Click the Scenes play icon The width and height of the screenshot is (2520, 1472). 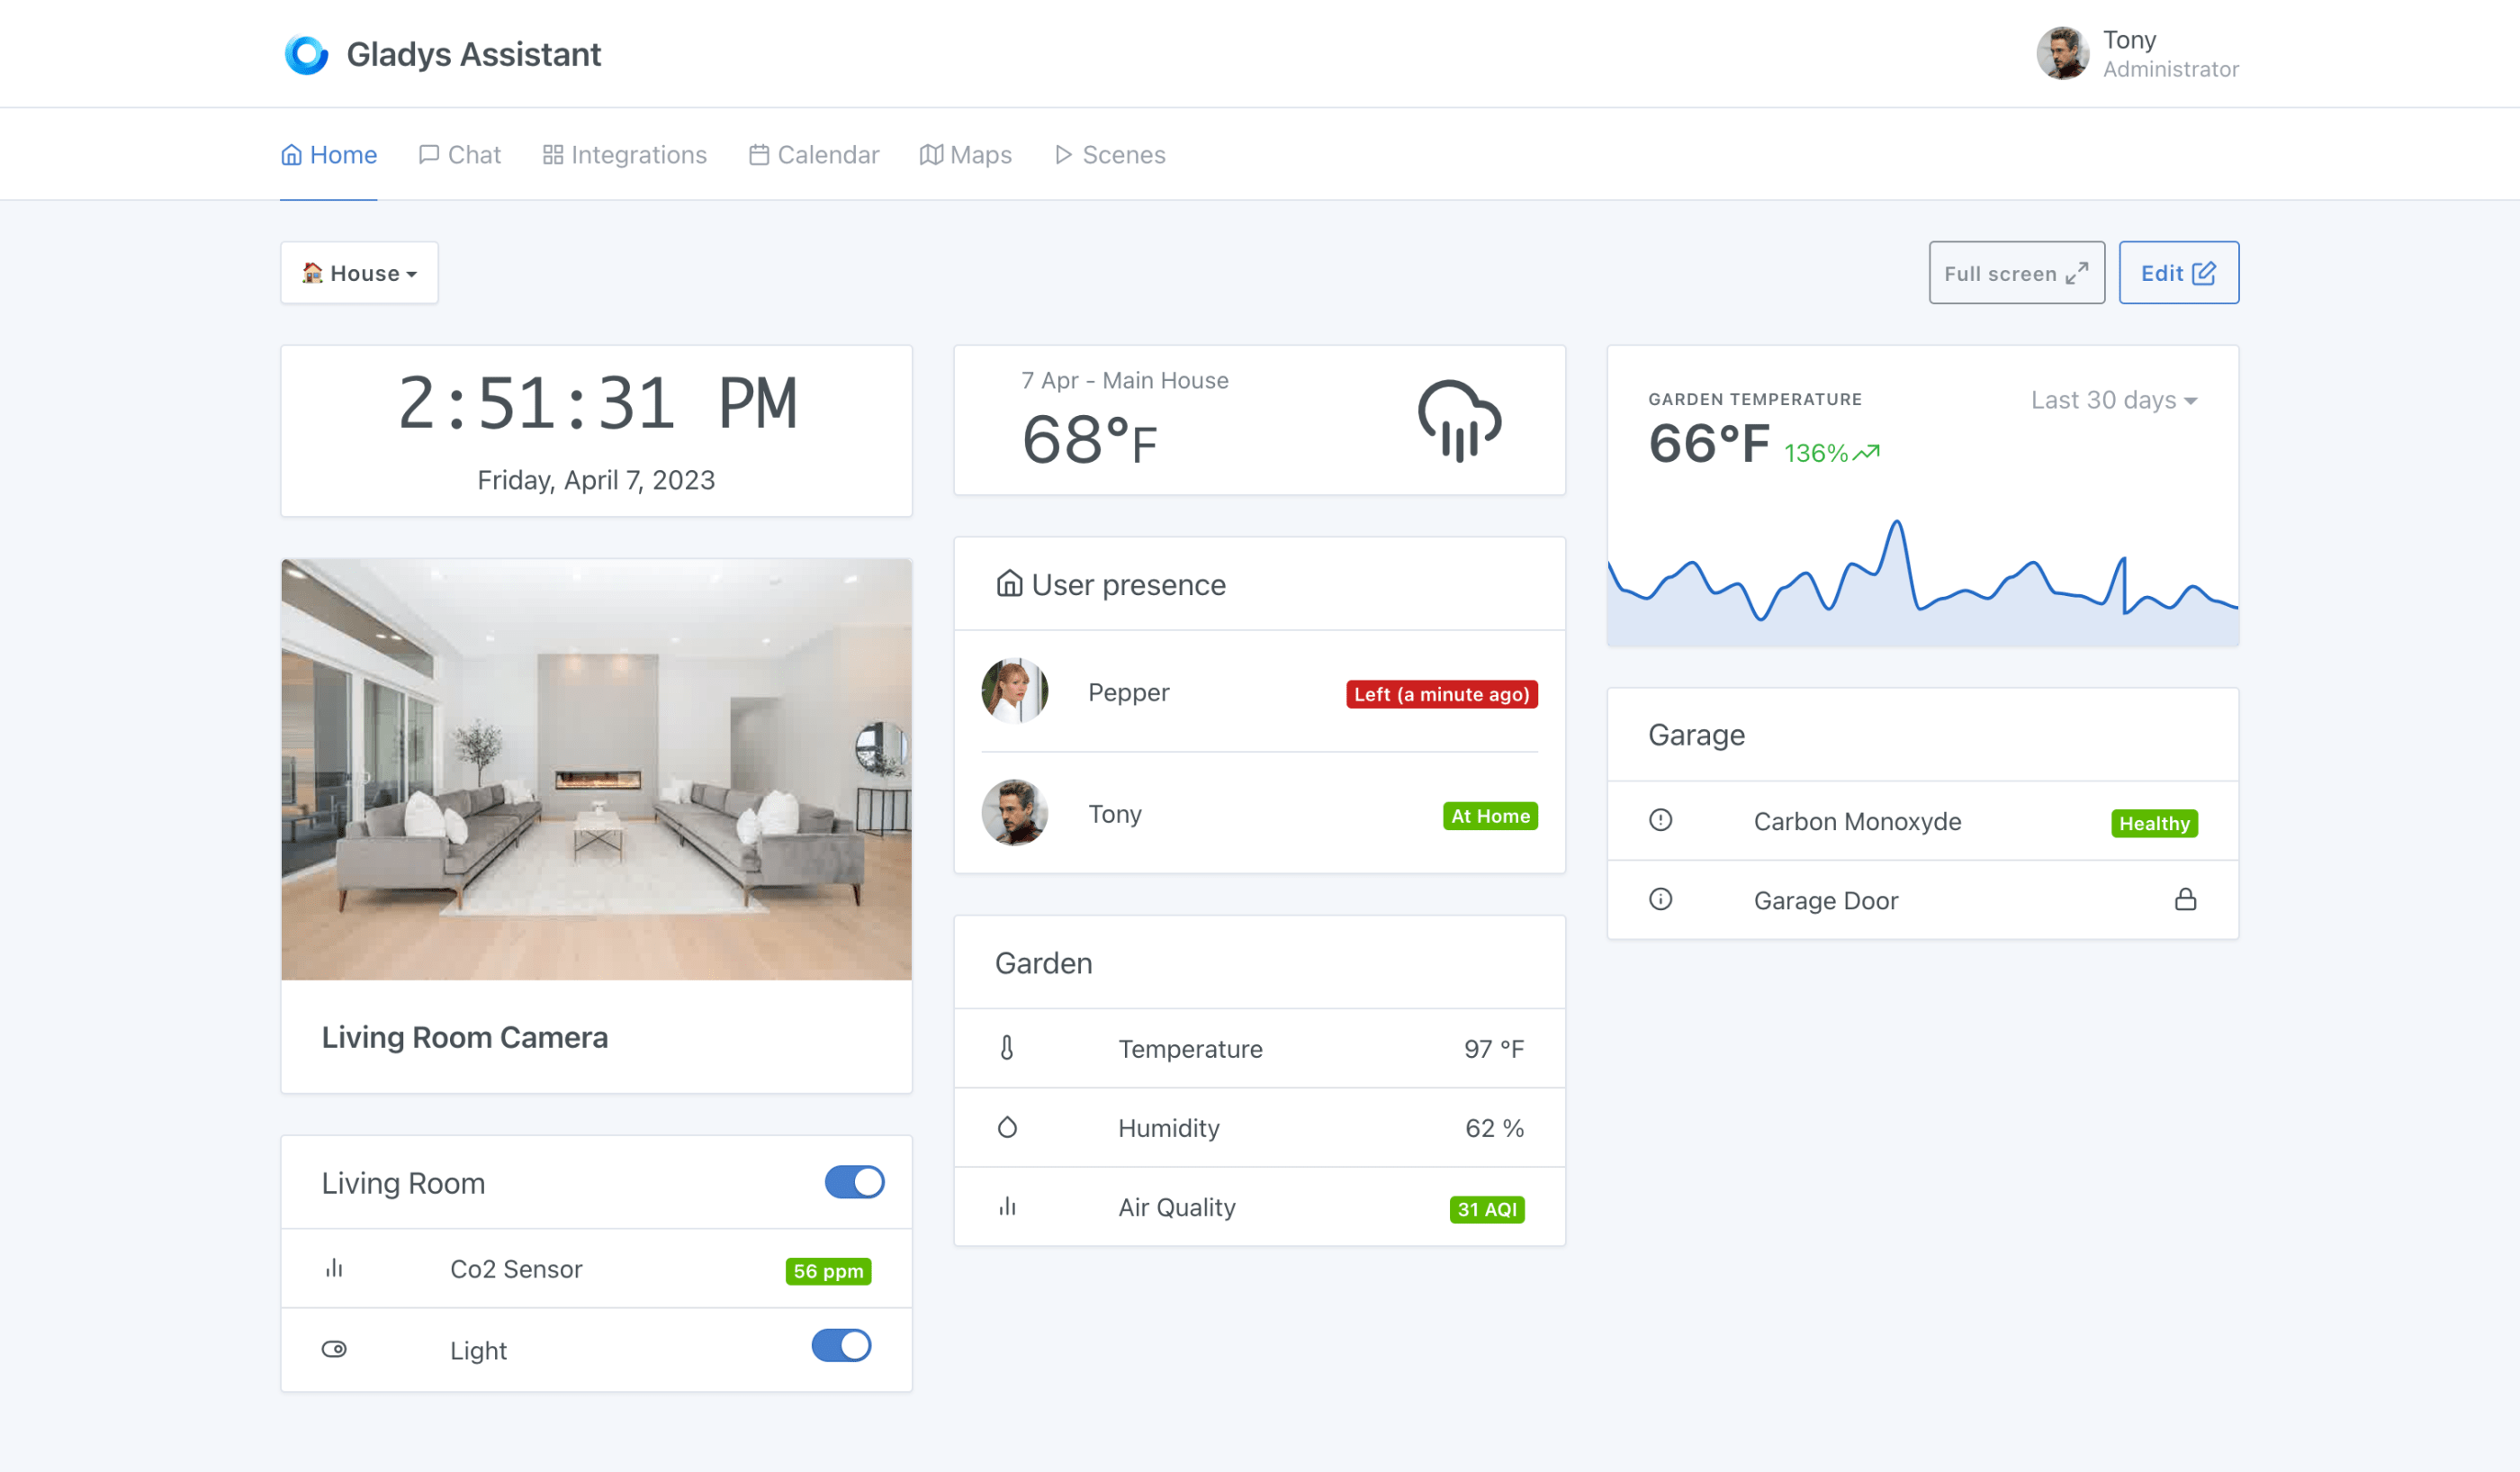pyautogui.click(x=1063, y=154)
